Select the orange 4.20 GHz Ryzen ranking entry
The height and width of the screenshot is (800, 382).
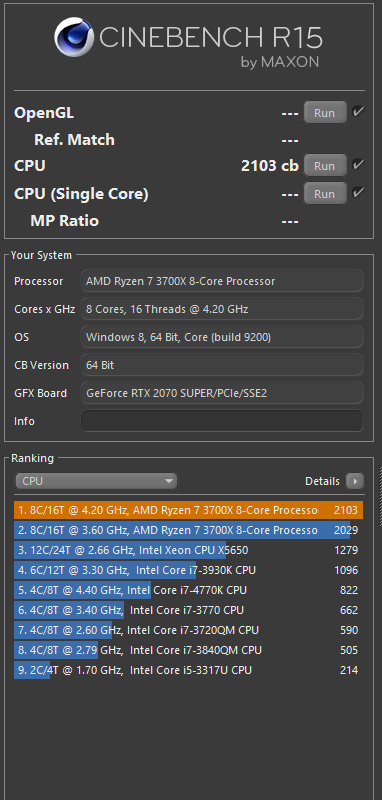click(188, 510)
